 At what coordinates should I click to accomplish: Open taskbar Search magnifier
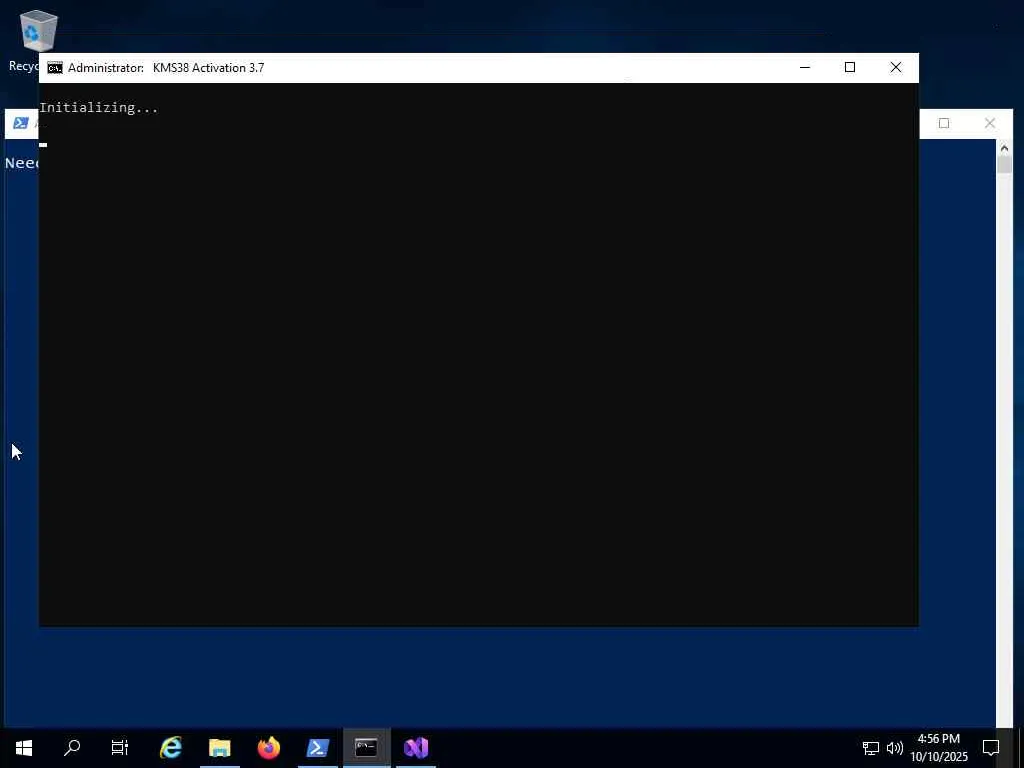click(x=72, y=748)
